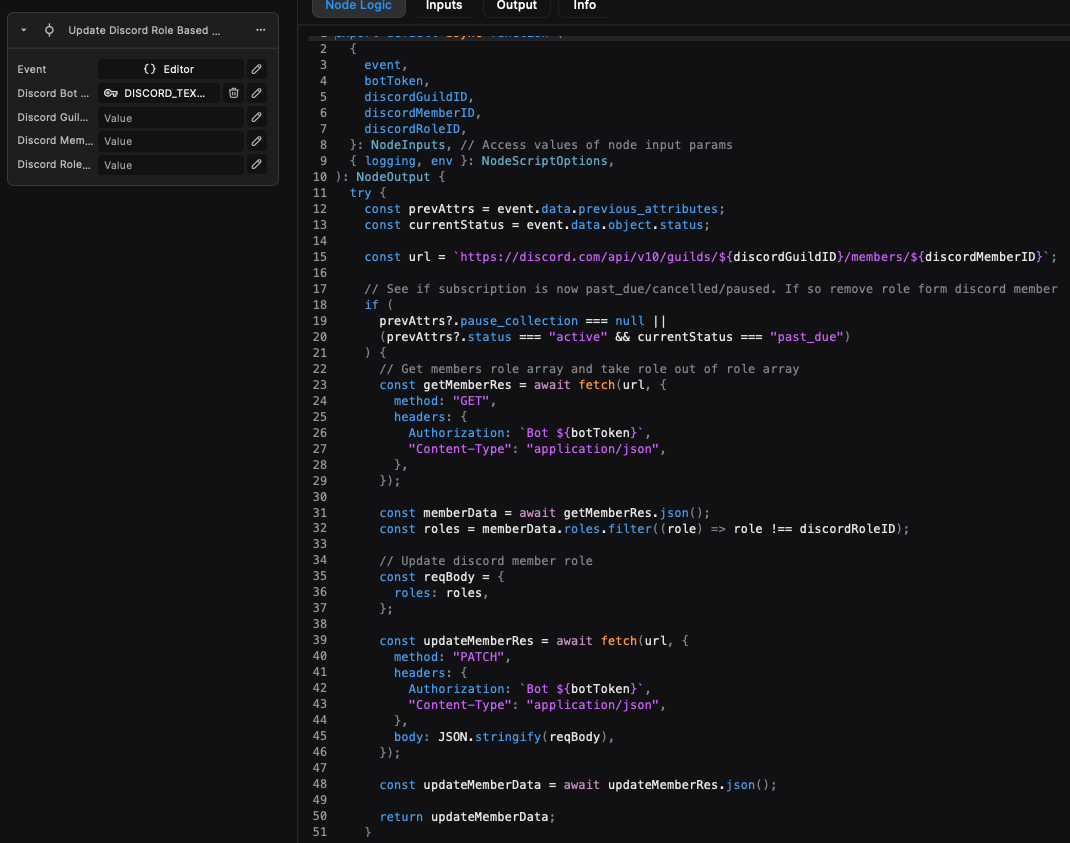
Task: Open the Event Editor button
Action: point(170,69)
